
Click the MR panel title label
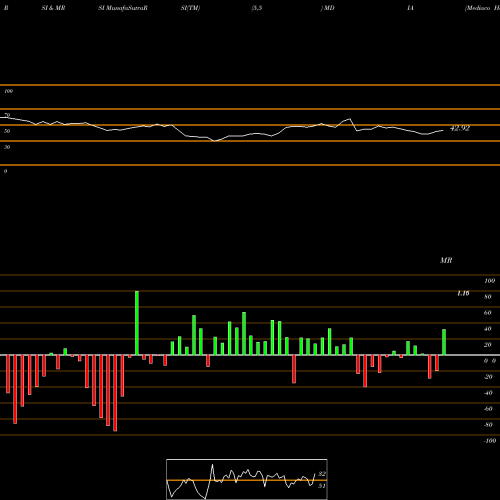(x=446, y=260)
